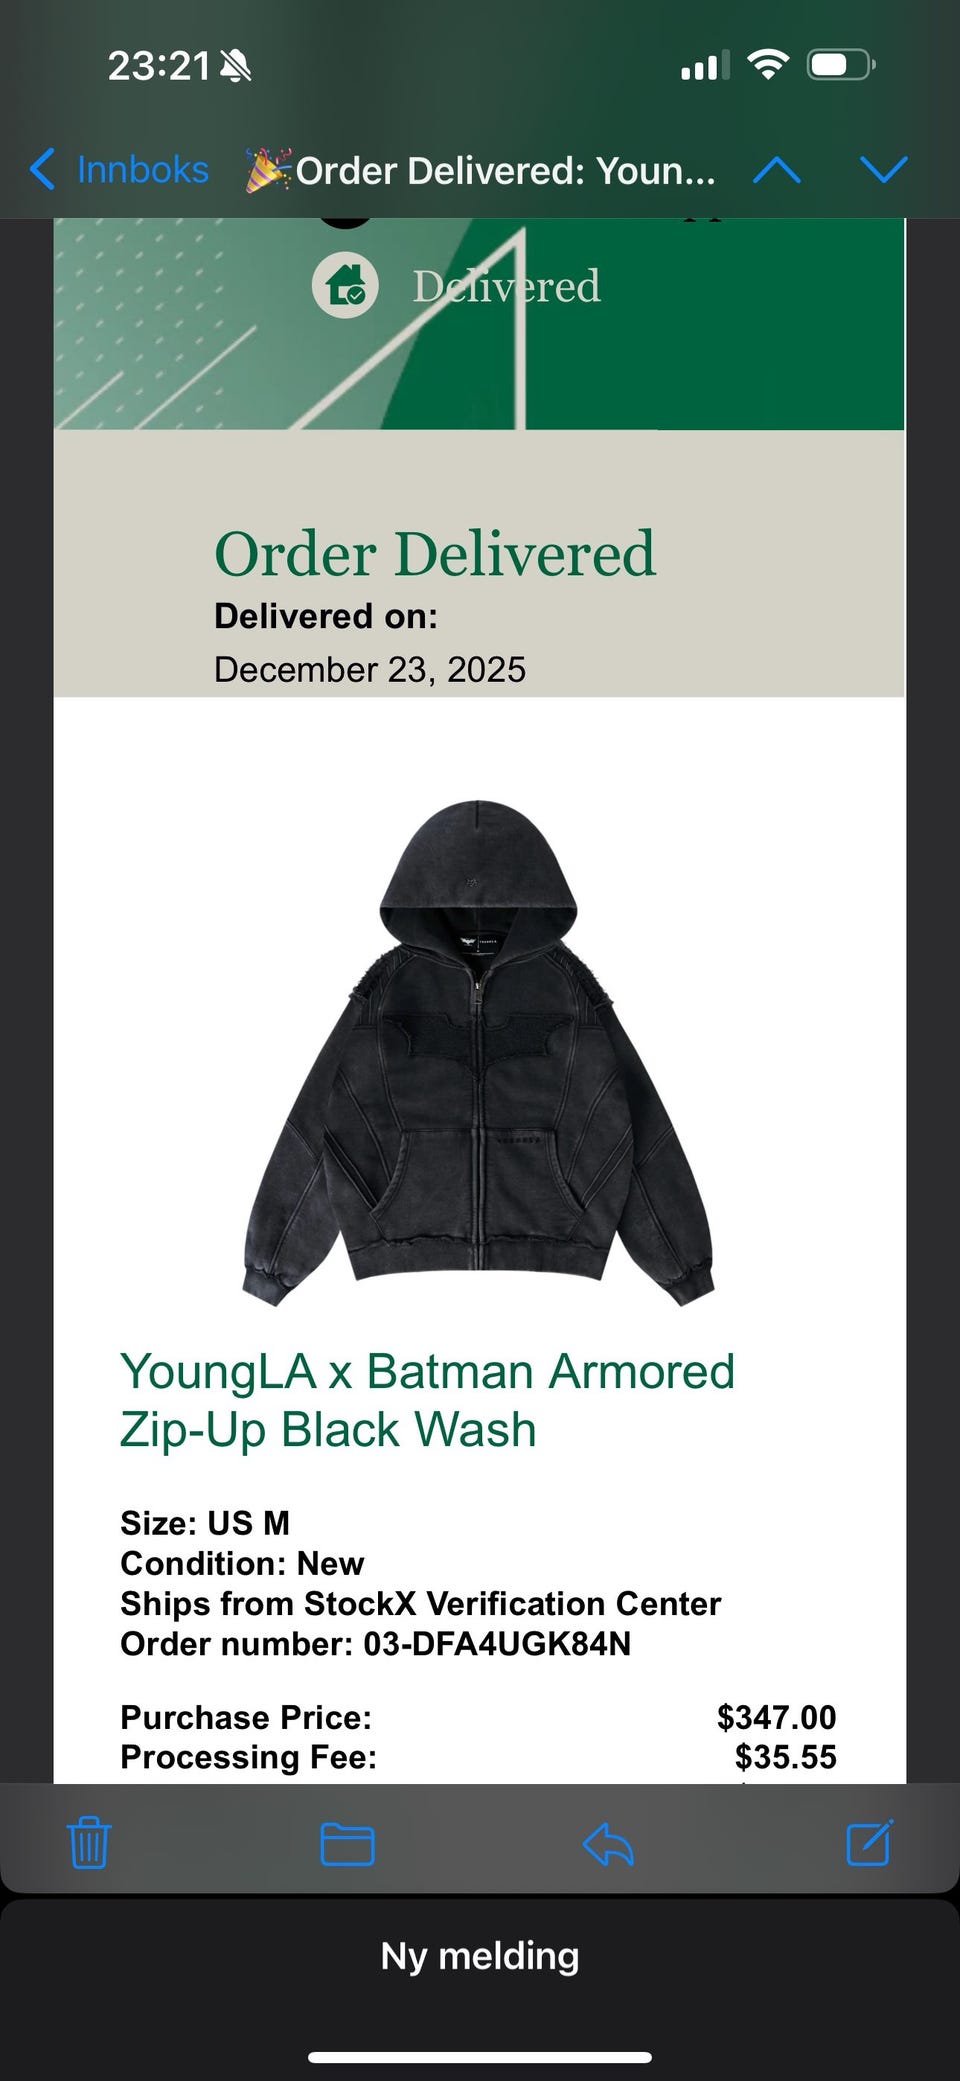Open the move-to-folder icon
This screenshot has width=960, height=2081.
[347, 1844]
